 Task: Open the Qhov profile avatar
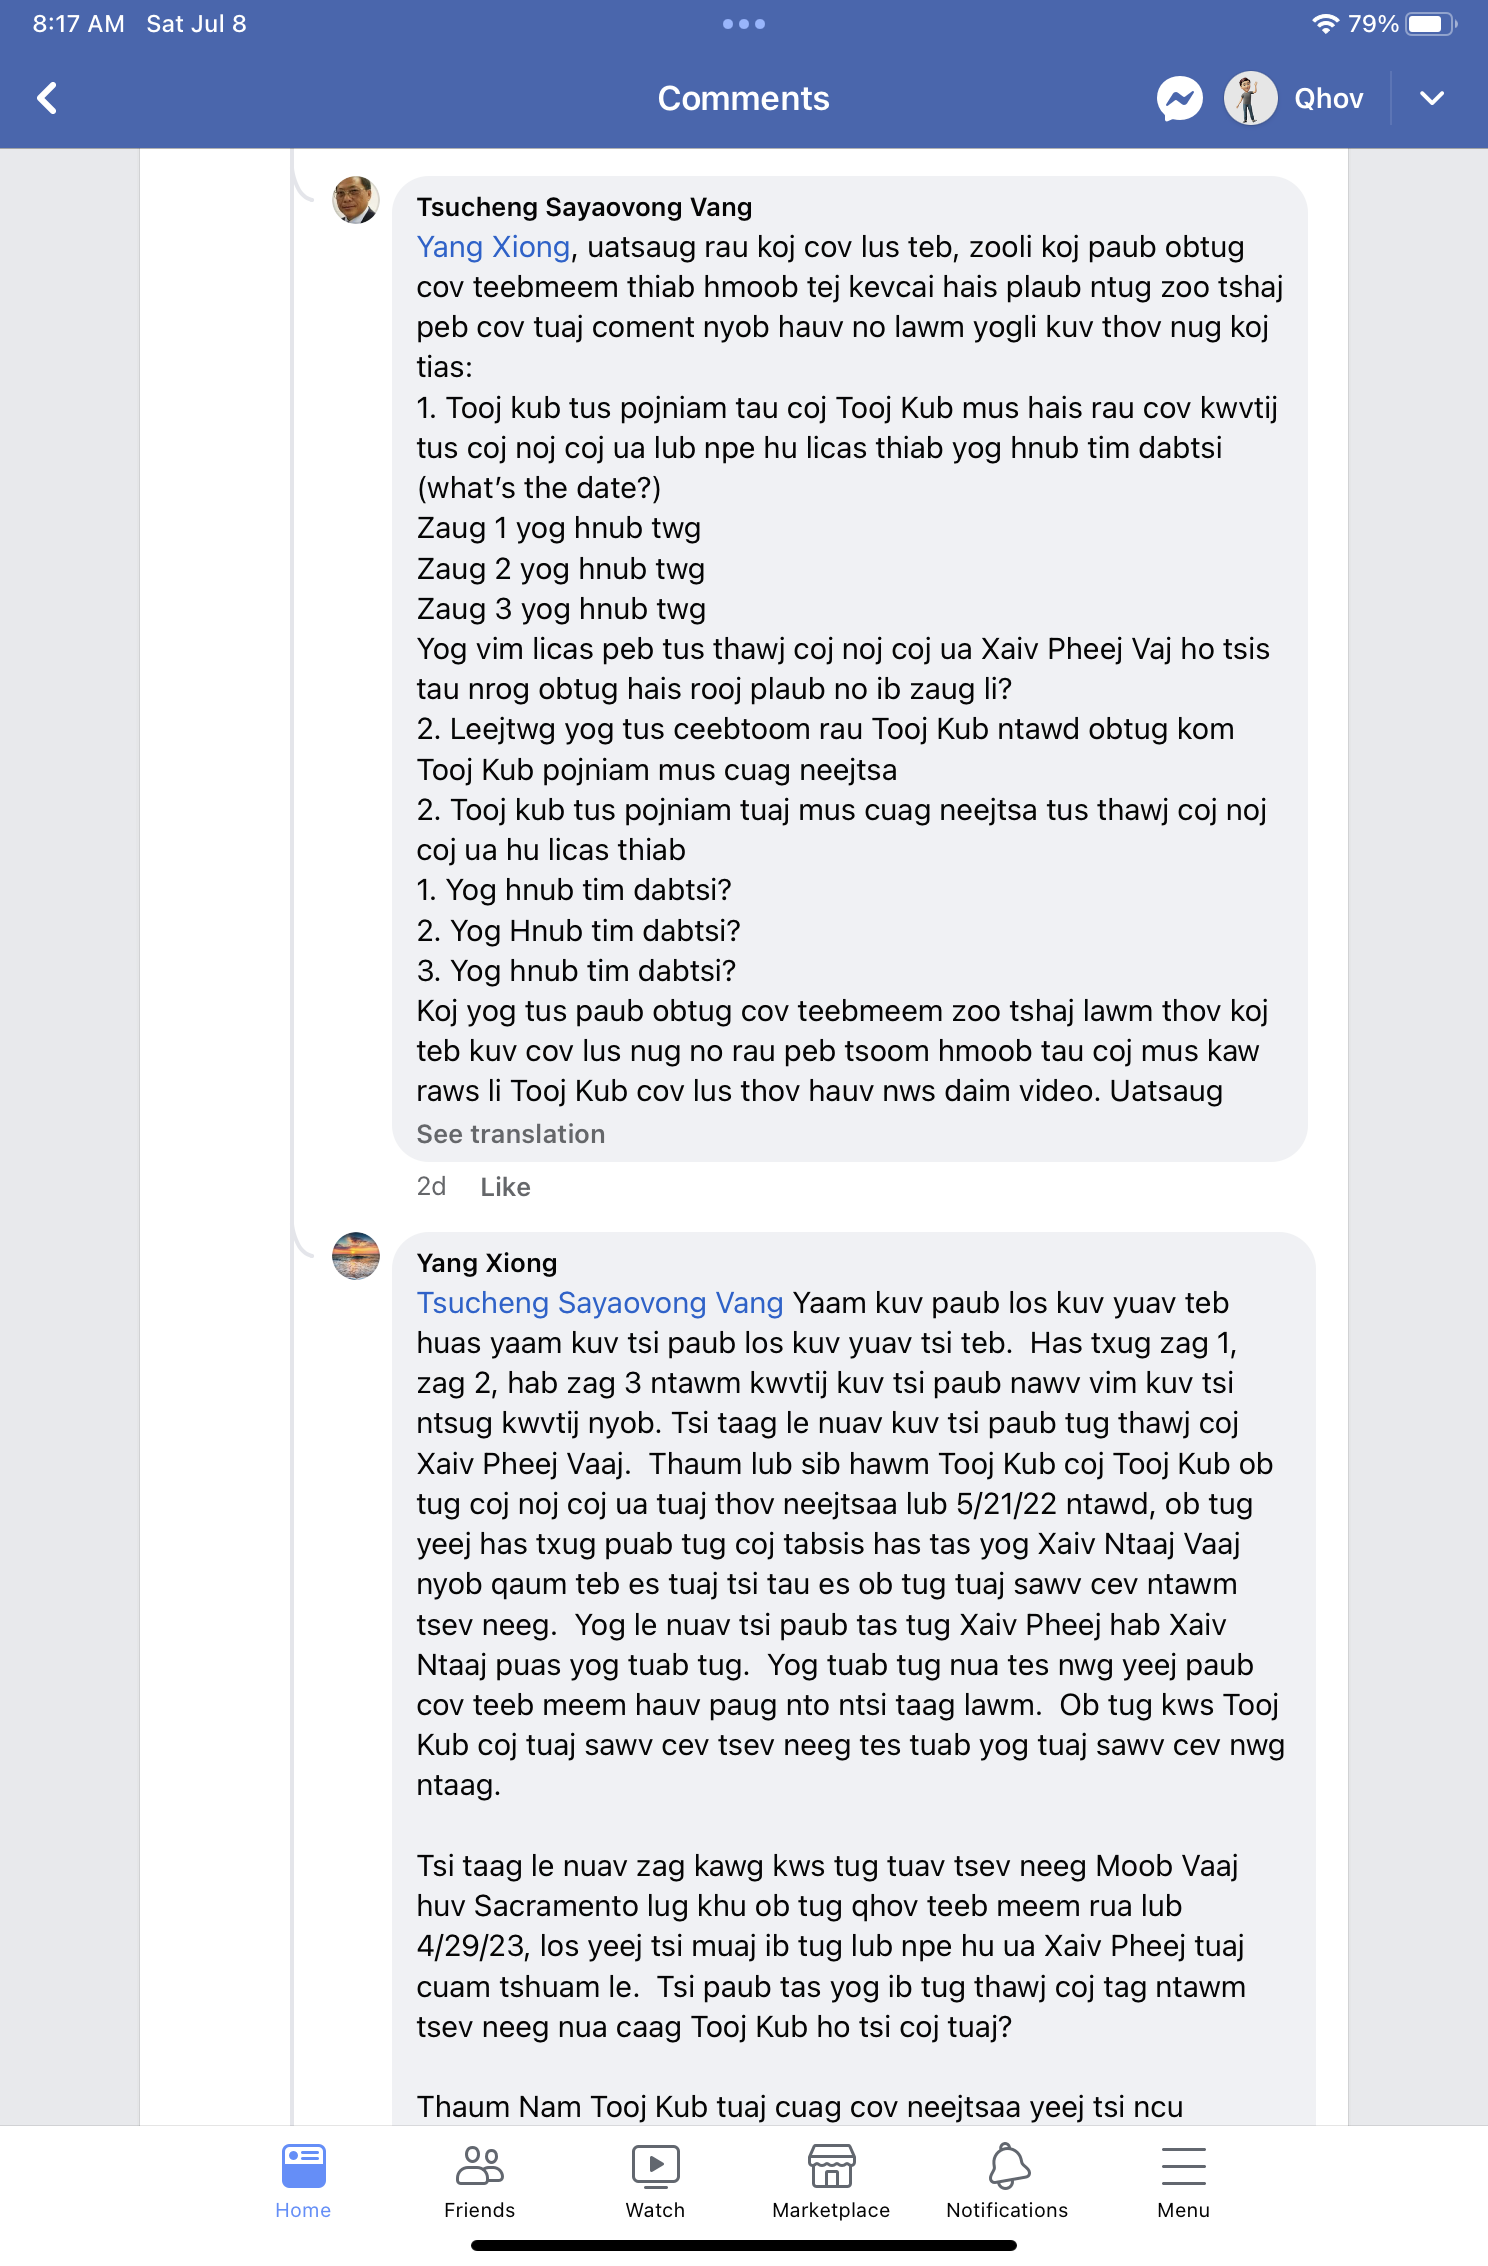(1250, 98)
